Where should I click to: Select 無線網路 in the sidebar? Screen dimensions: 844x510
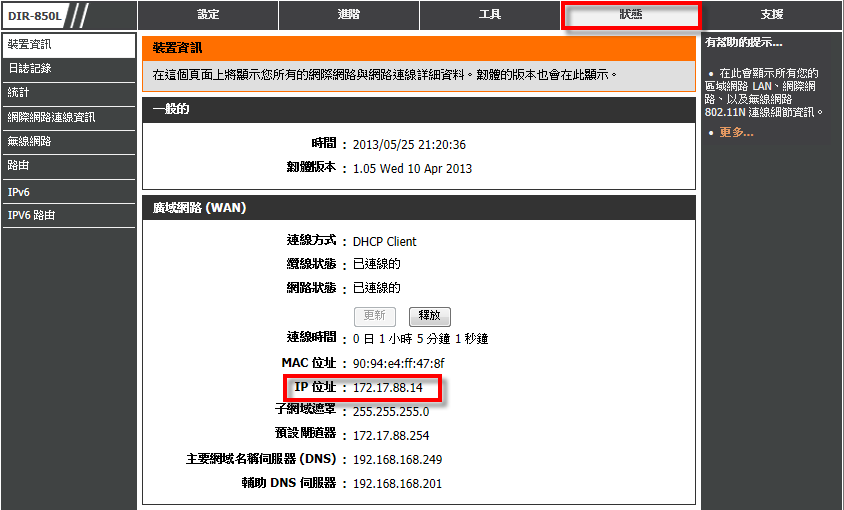pyautogui.click(x=68, y=142)
